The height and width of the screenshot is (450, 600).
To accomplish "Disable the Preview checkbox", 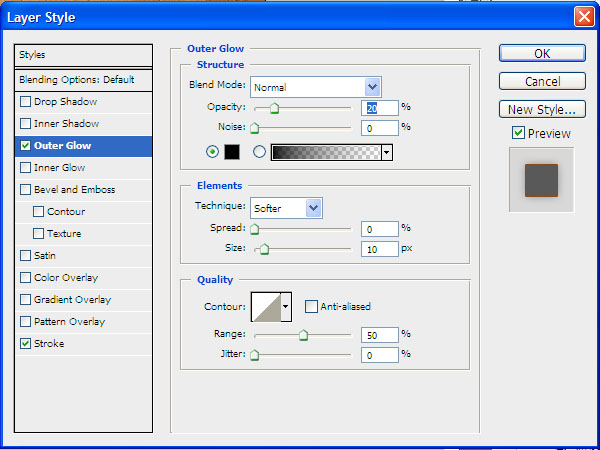I will pyautogui.click(x=517, y=133).
